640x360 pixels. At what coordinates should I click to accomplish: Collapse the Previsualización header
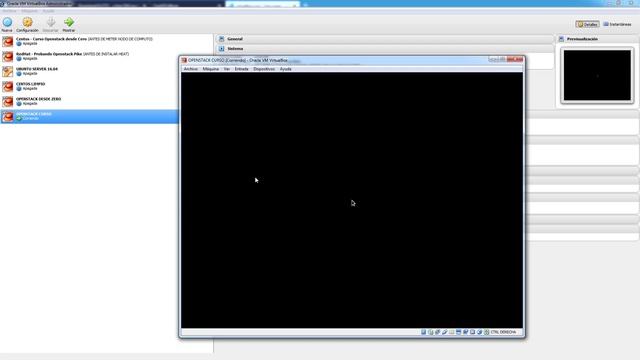point(597,39)
